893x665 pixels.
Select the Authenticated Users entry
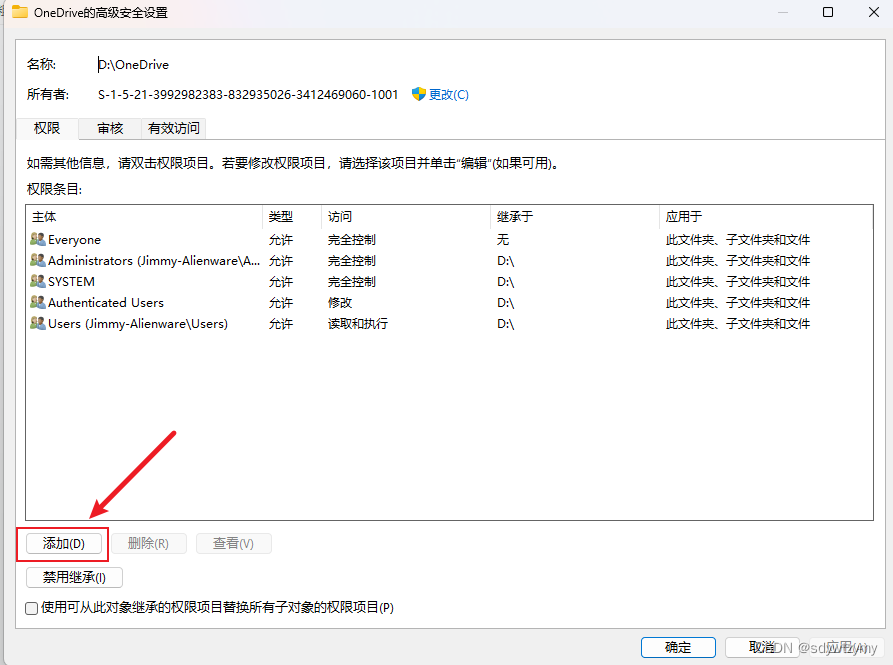point(449,303)
